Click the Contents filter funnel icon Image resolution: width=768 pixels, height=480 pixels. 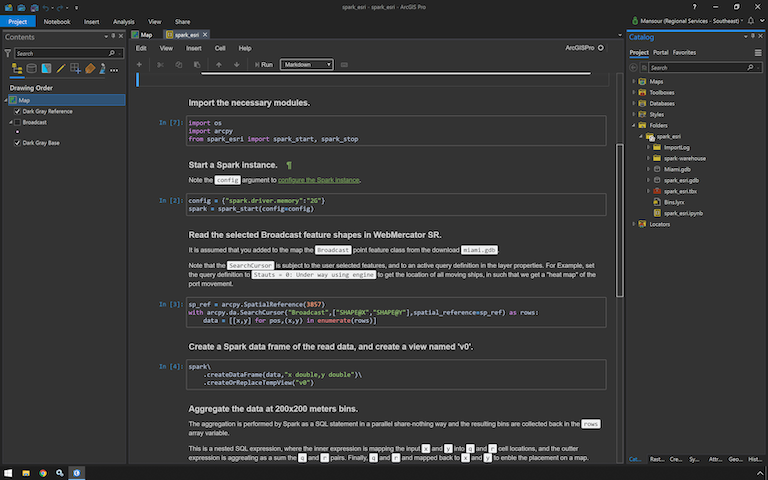[x=7, y=53]
